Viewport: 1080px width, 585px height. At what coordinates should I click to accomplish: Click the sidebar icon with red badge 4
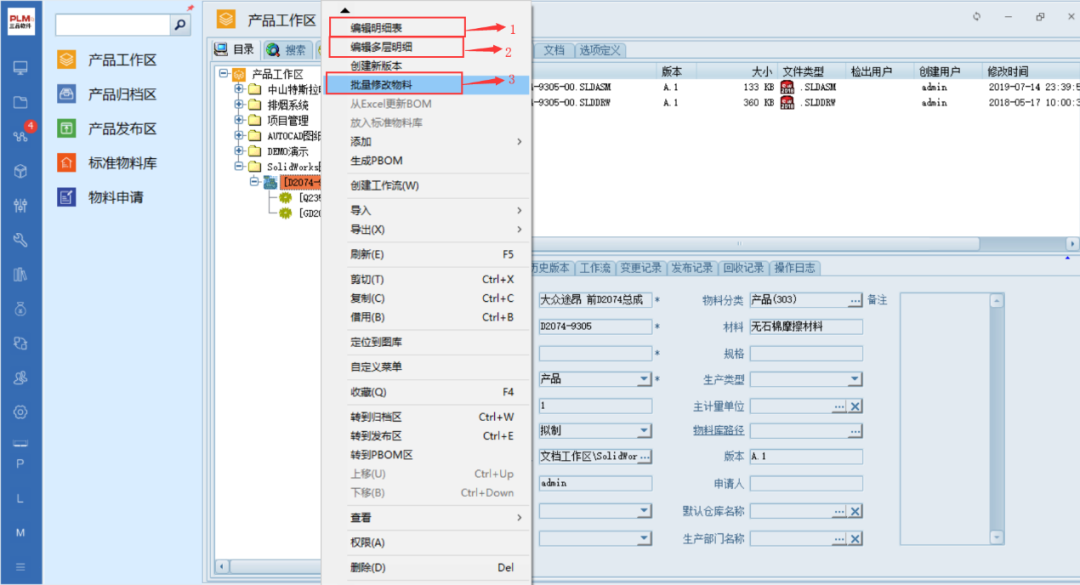[20, 136]
